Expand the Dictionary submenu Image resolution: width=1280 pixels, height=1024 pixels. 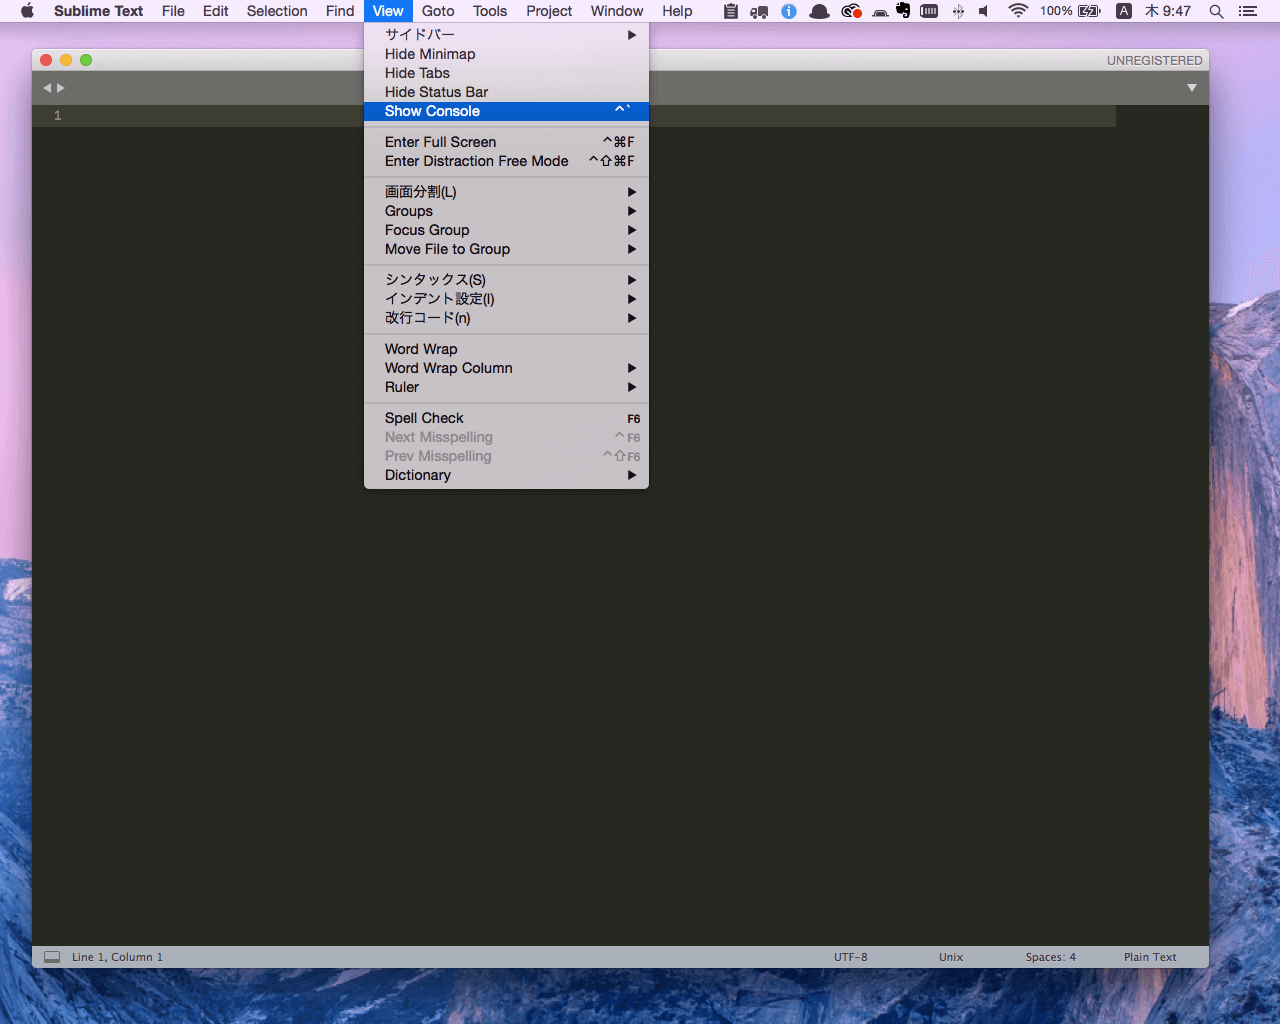pyautogui.click(x=506, y=475)
